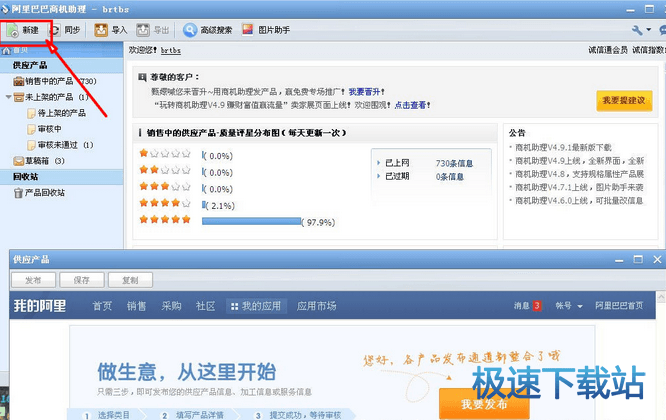Click the 发布 button in 供应产品 window

(x=33, y=280)
